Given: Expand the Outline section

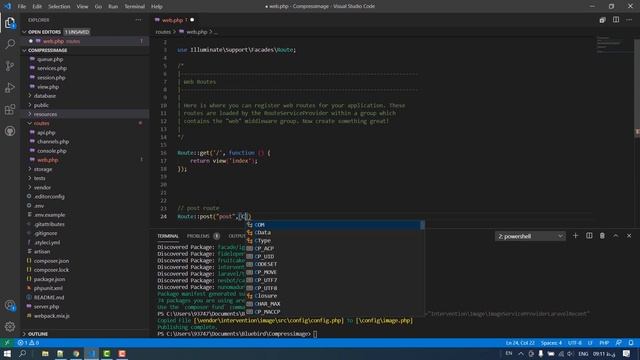Looking at the screenshot, I should (x=38, y=334).
